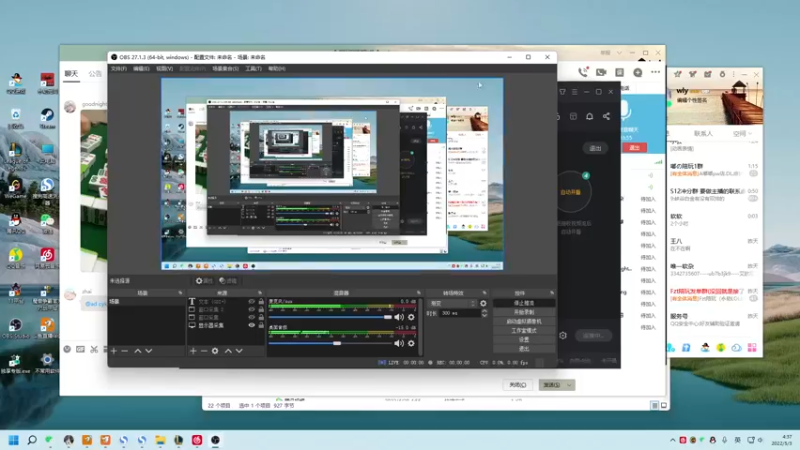
Task: Open transition properties gear in Scene Transitions
Action: coord(483,304)
